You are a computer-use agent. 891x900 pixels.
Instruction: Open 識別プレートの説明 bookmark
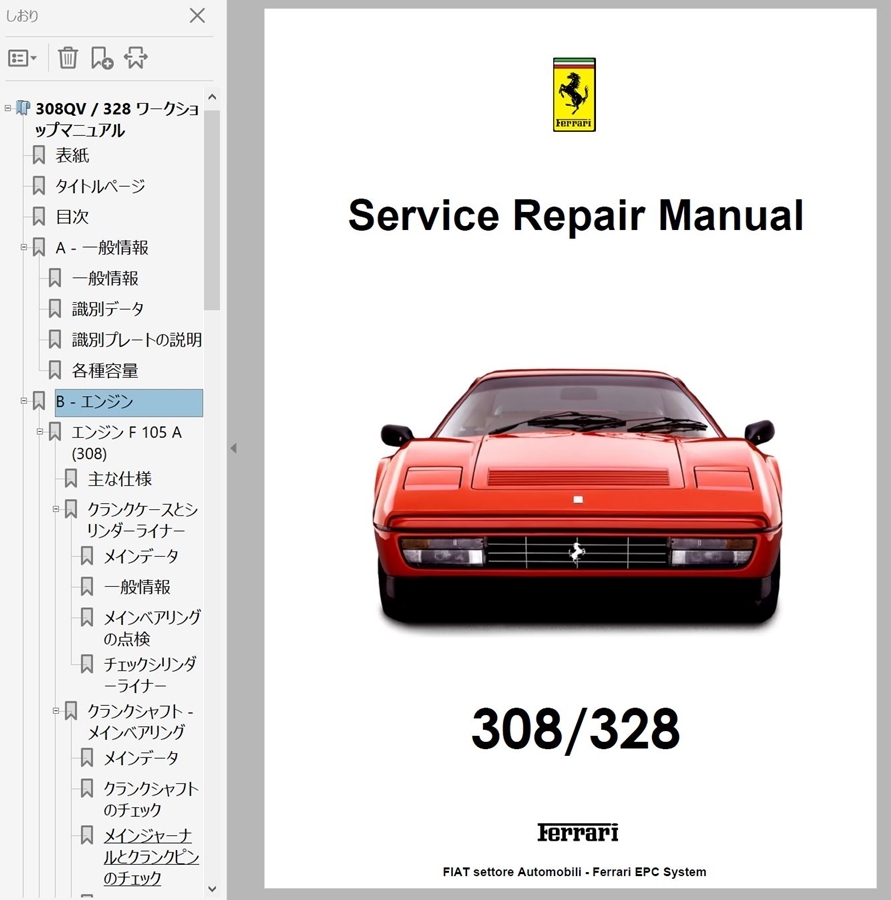(x=137, y=340)
